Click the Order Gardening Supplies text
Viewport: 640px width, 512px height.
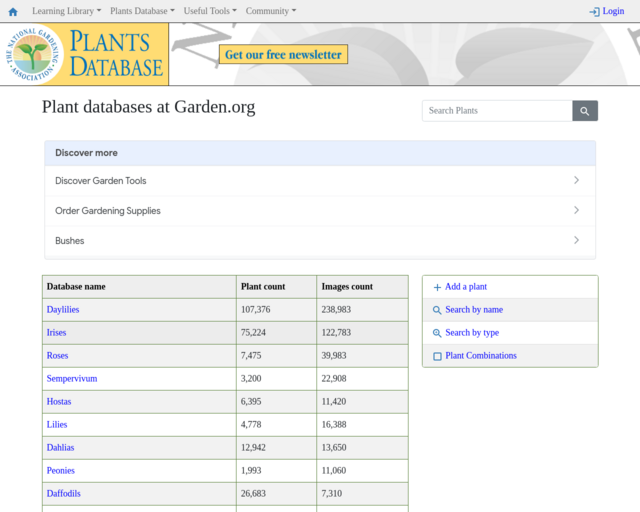[108, 211]
